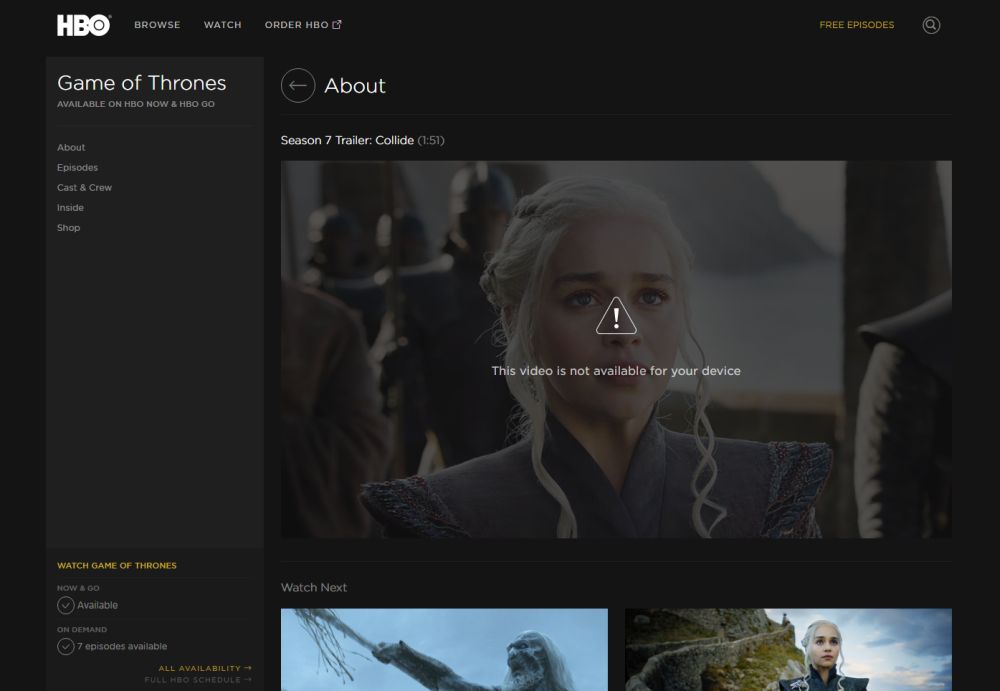
Task: Click the Now & Go Available checkmark icon
Action: coord(66,605)
